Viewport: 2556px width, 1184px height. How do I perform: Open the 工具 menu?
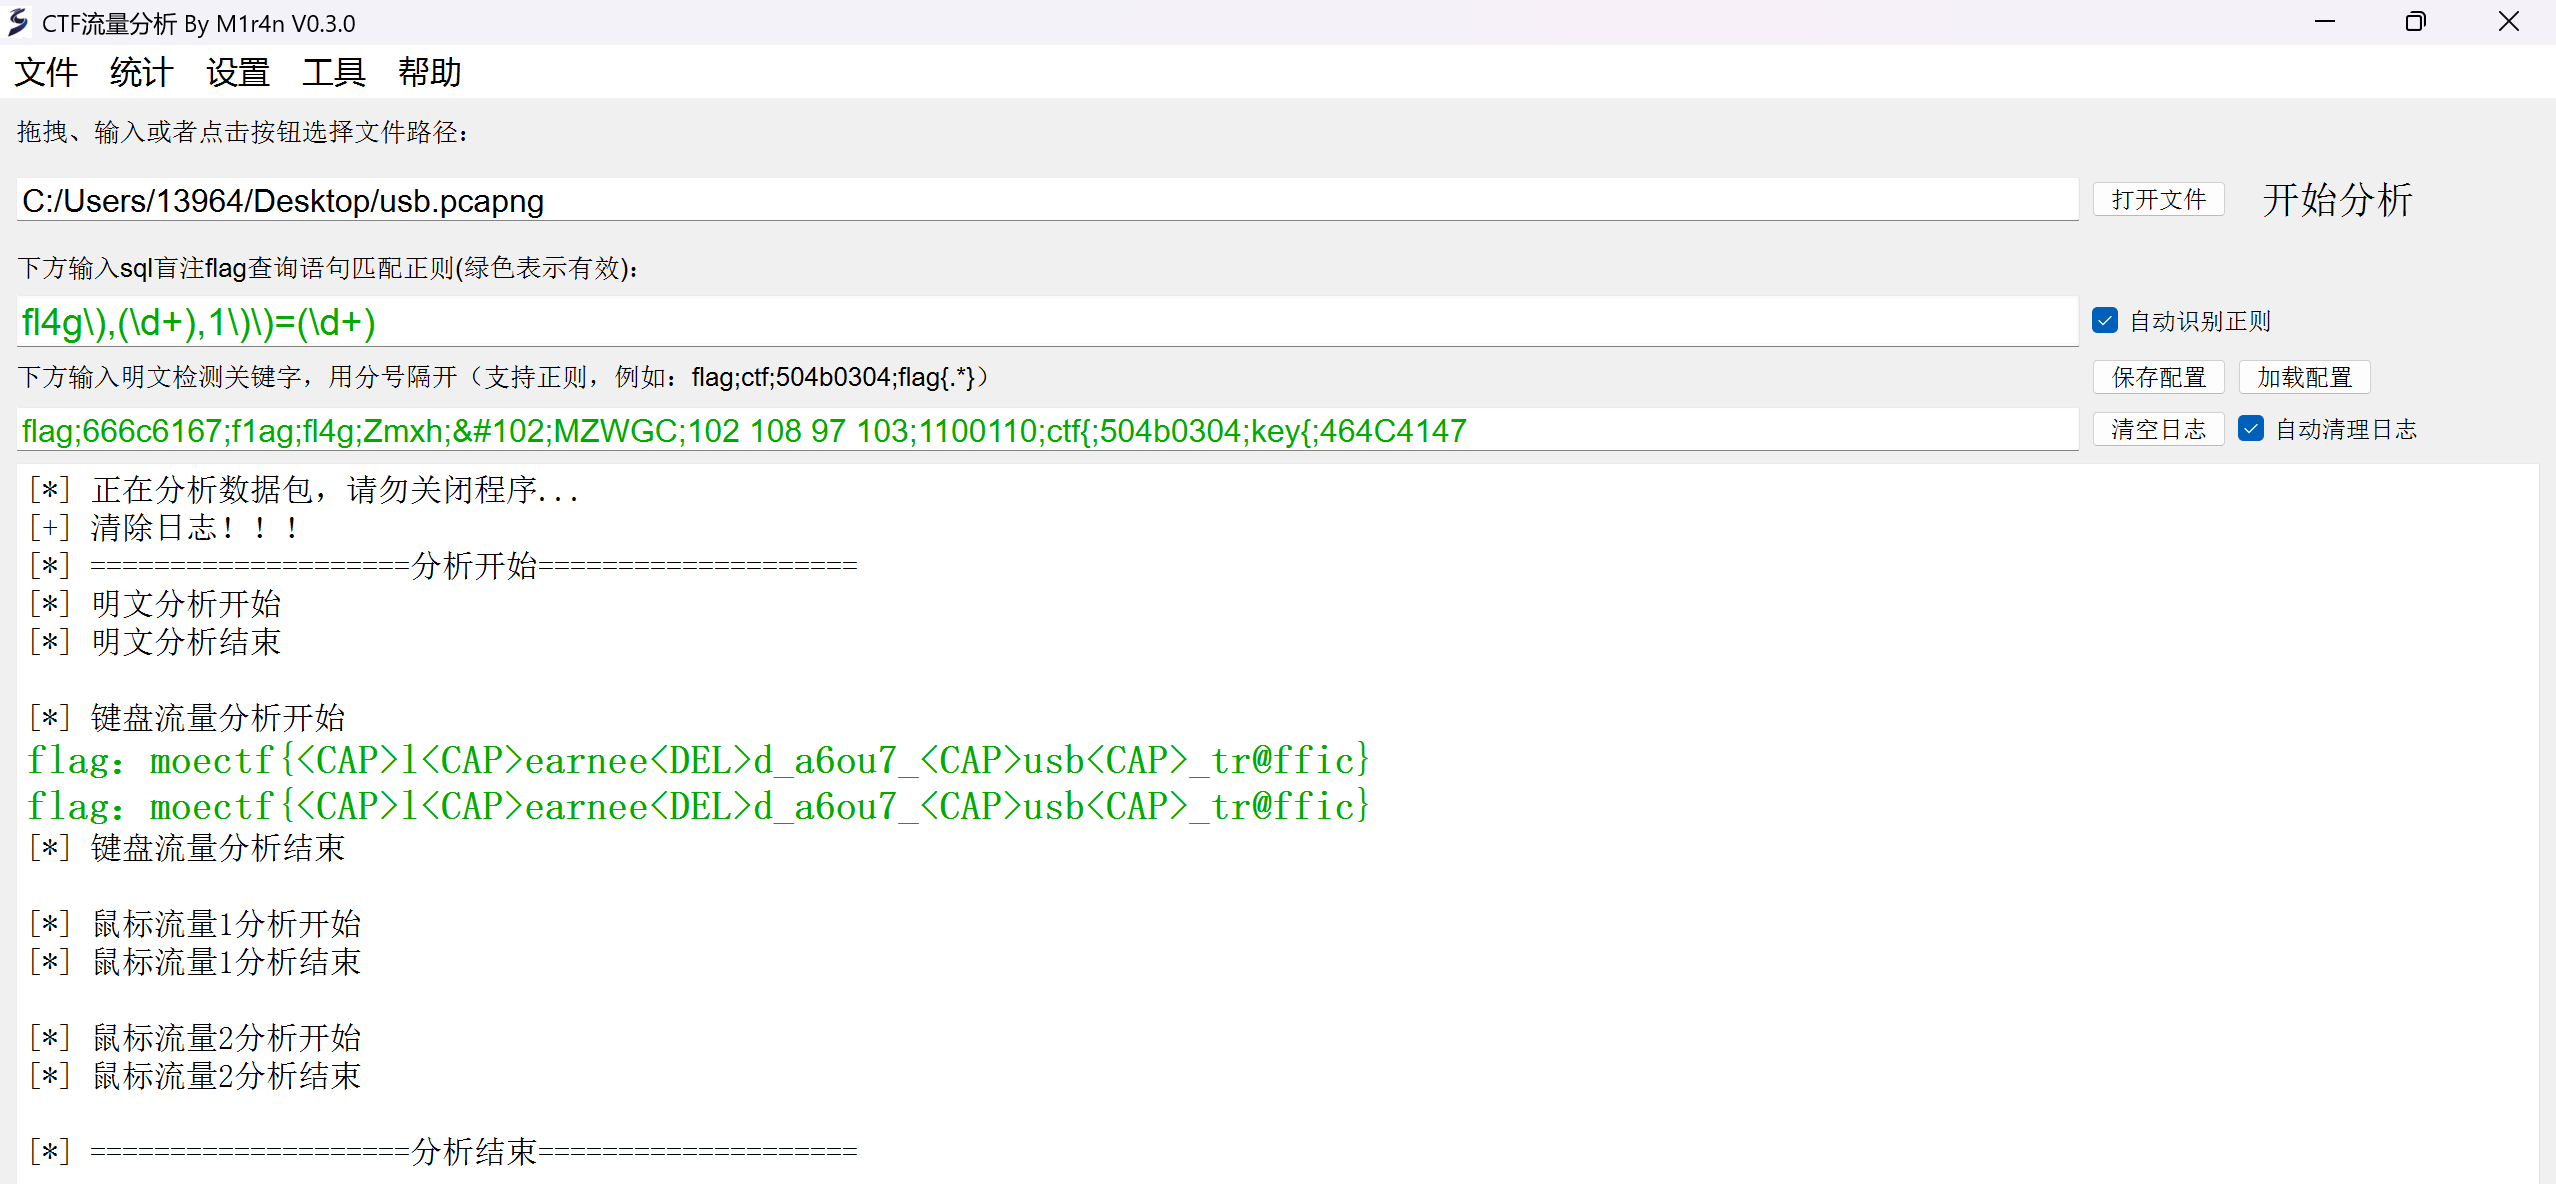[x=333, y=72]
